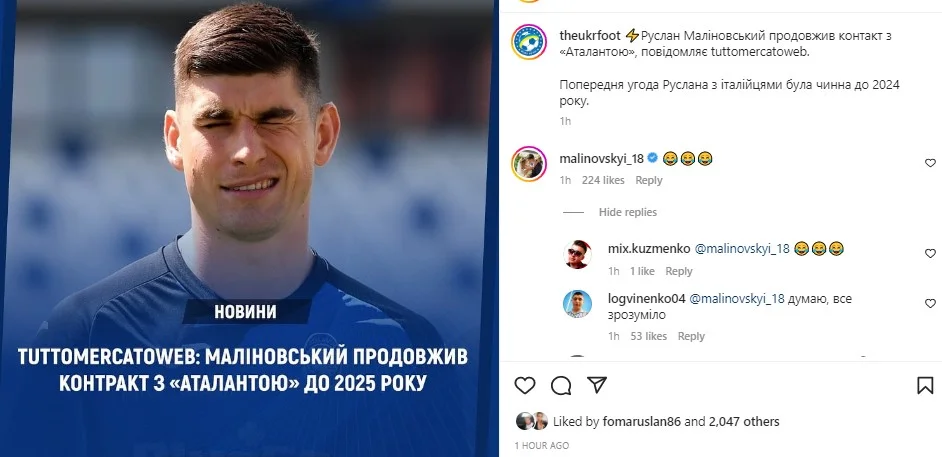The height and width of the screenshot is (457, 942).
Task: Open fomaruslan86 profile from likes line
Action: click(641, 422)
